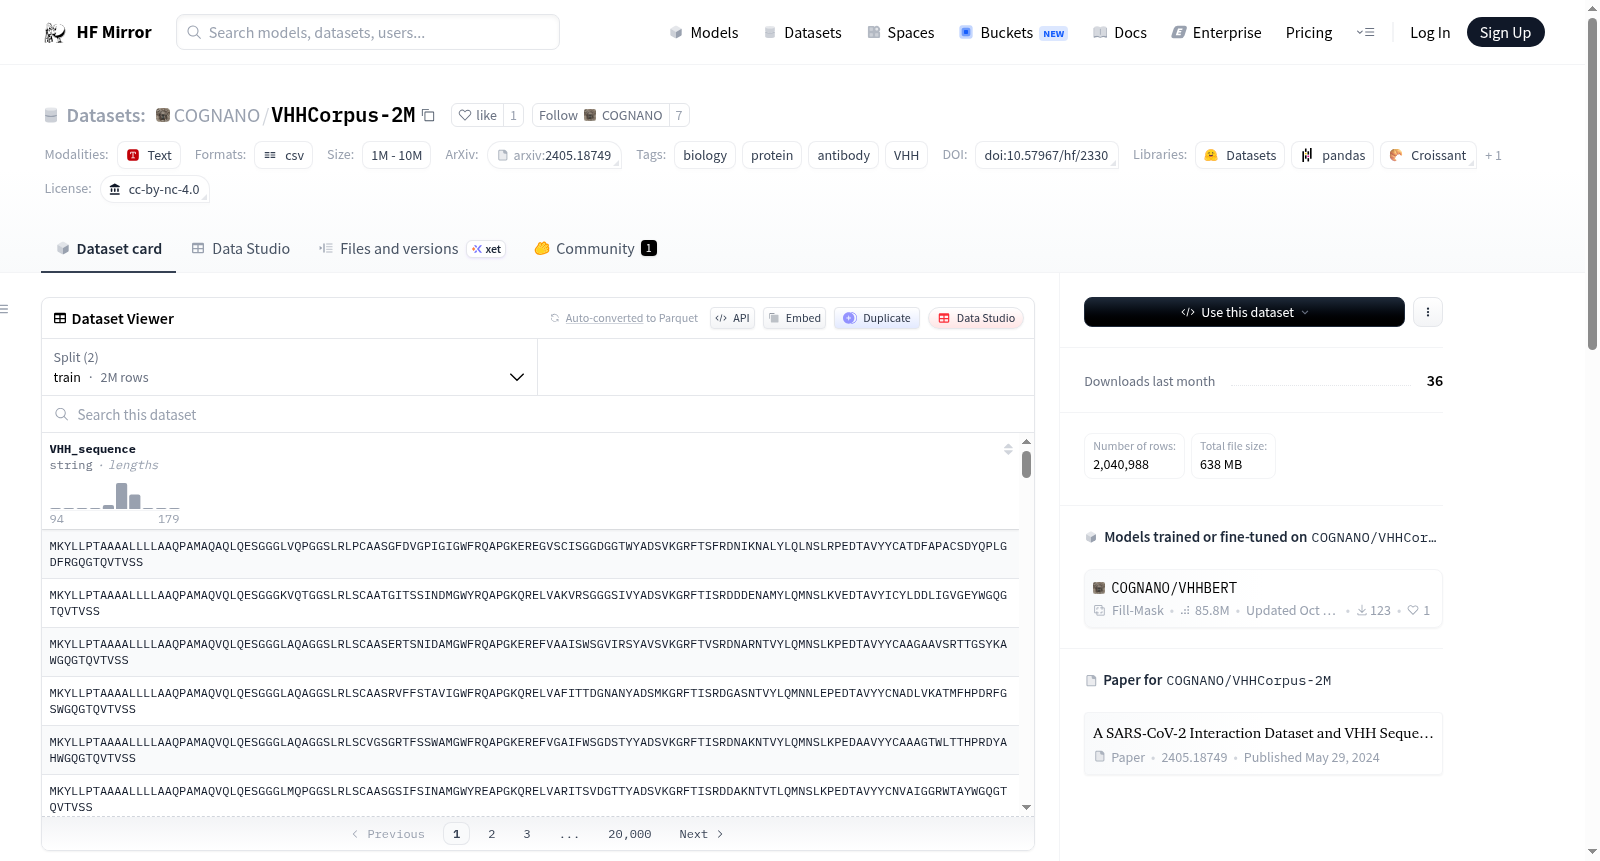Switch to the Dataset card tab
The height and width of the screenshot is (861, 1600).
coord(109,248)
